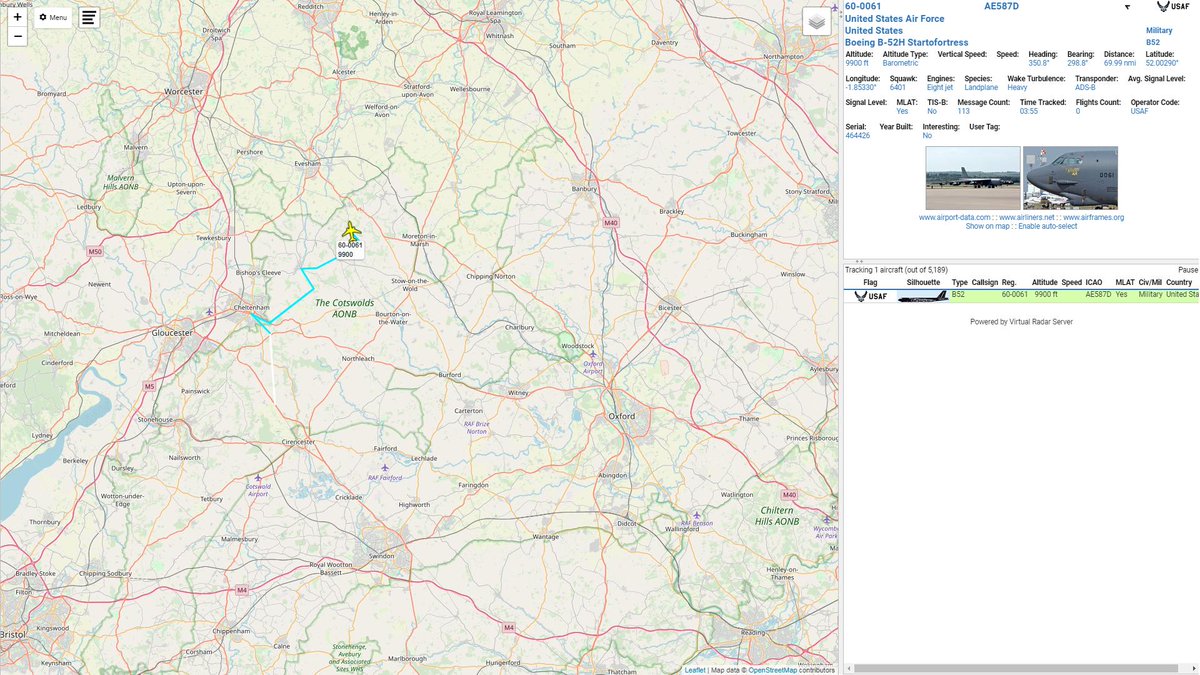Click the AE587D ICAO heading in details
Screen dimensions: 1200x675
pyautogui.click(x=1000, y=6)
